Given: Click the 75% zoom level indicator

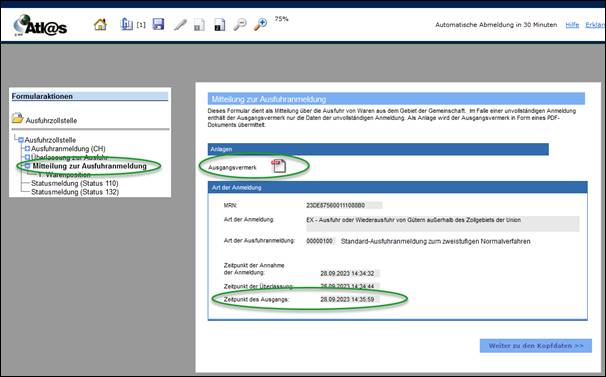Looking at the screenshot, I should click(281, 19).
